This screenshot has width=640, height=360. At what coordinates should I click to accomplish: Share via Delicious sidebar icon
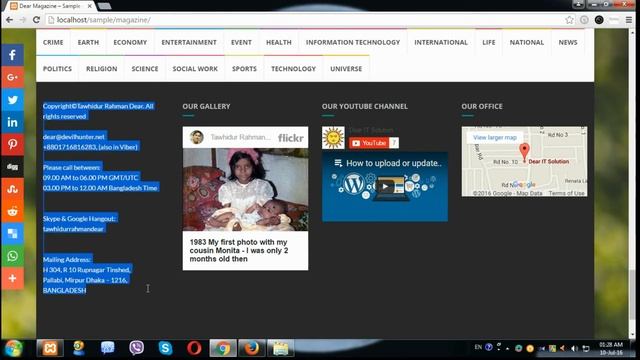(12, 233)
